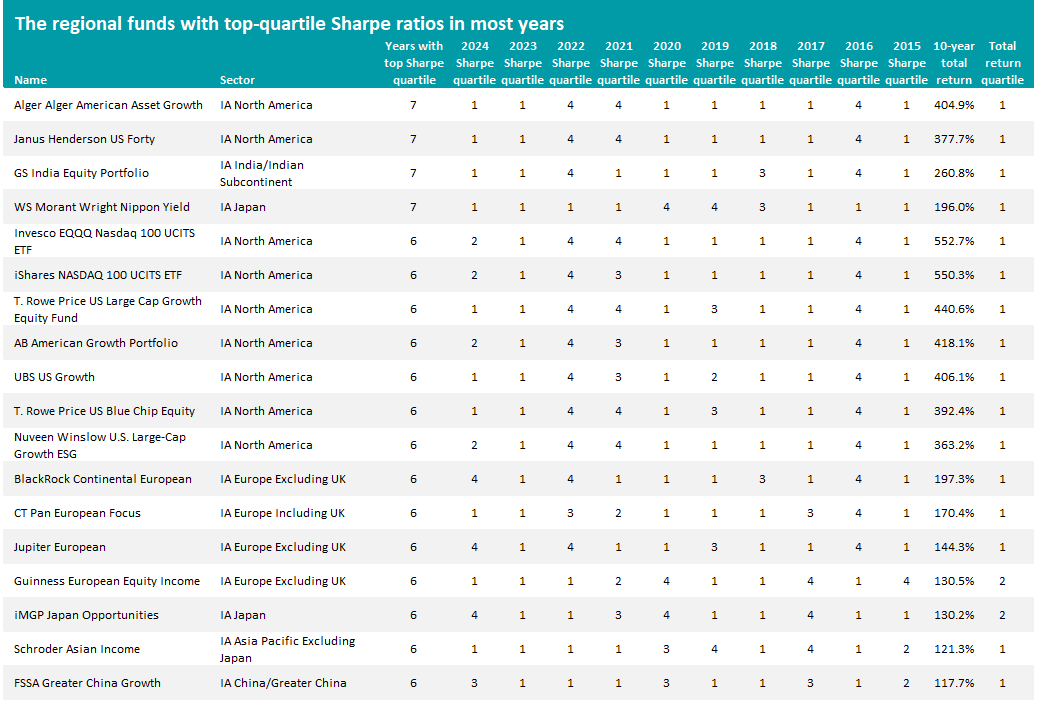Click the 392.4% ten-year return value
1042x708 pixels.
click(x=954, y=411)
